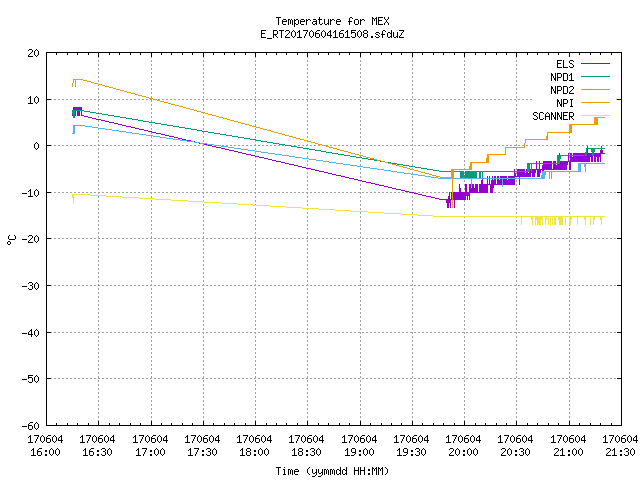Click the y-axis value -30
Viewport: 640px width, 480px height.
tap(31, 286)
